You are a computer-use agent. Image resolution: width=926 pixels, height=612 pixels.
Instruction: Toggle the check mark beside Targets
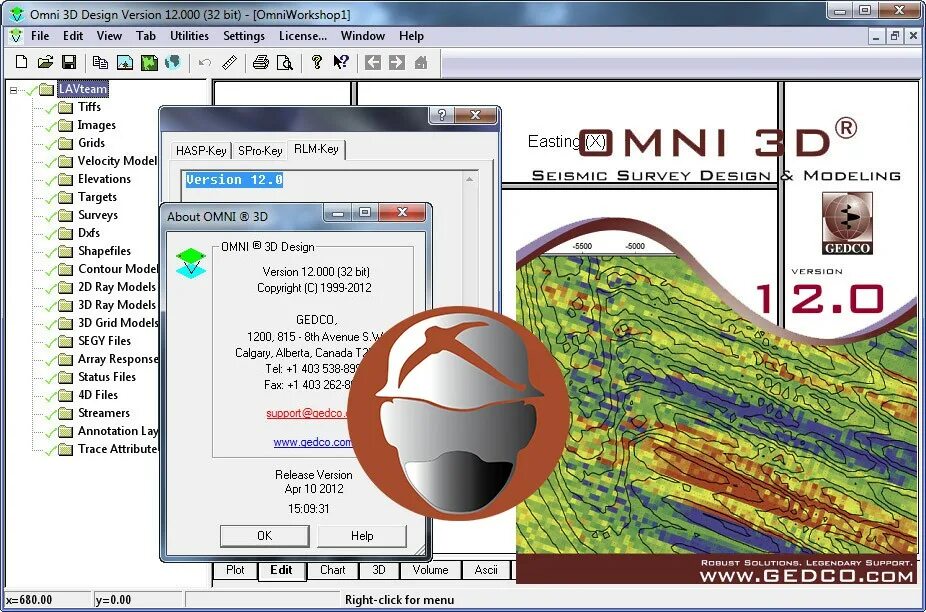pos(51,197)
